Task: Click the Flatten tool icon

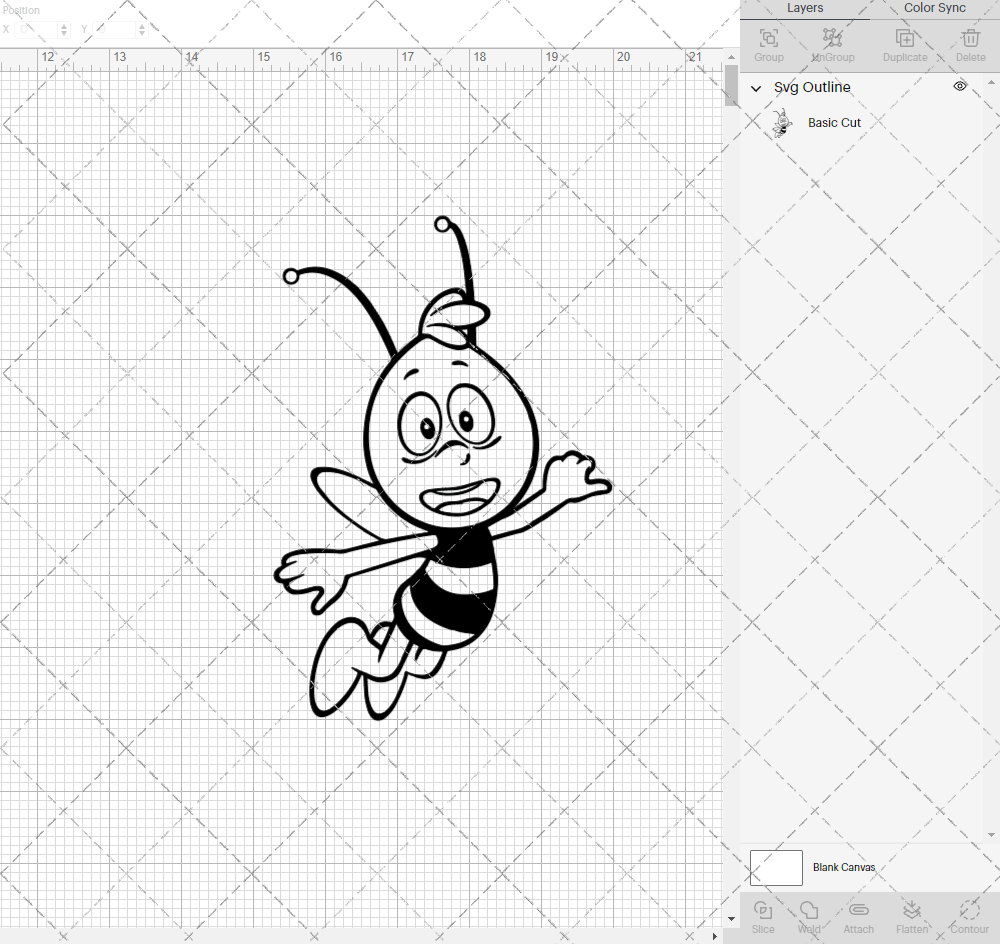Action: point(912,910)
